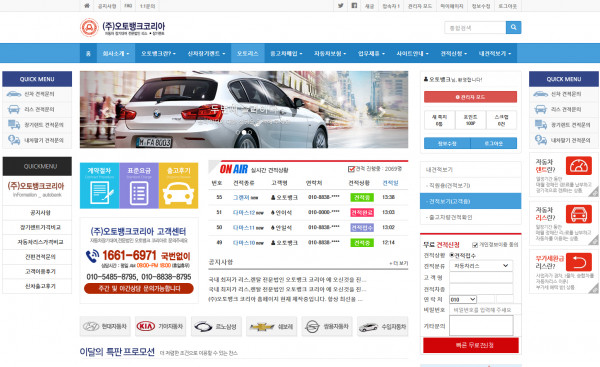Focus the 고객명 input field
The image size is (600, 367).
click(481, 277)
